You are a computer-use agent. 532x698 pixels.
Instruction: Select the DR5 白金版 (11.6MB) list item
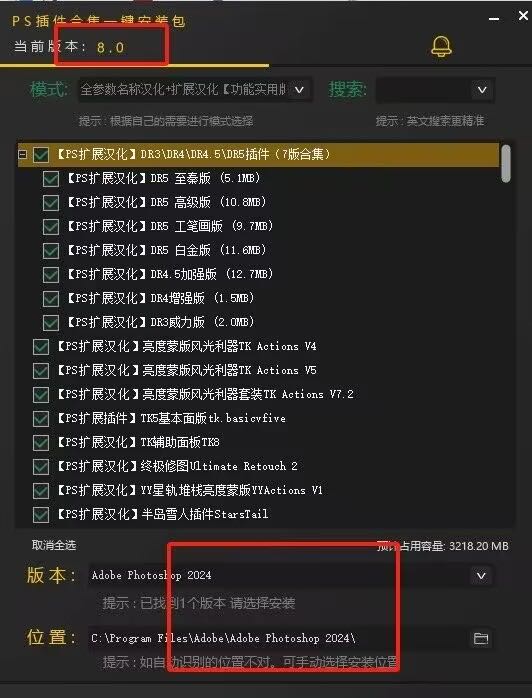click(x=167, y=250)
